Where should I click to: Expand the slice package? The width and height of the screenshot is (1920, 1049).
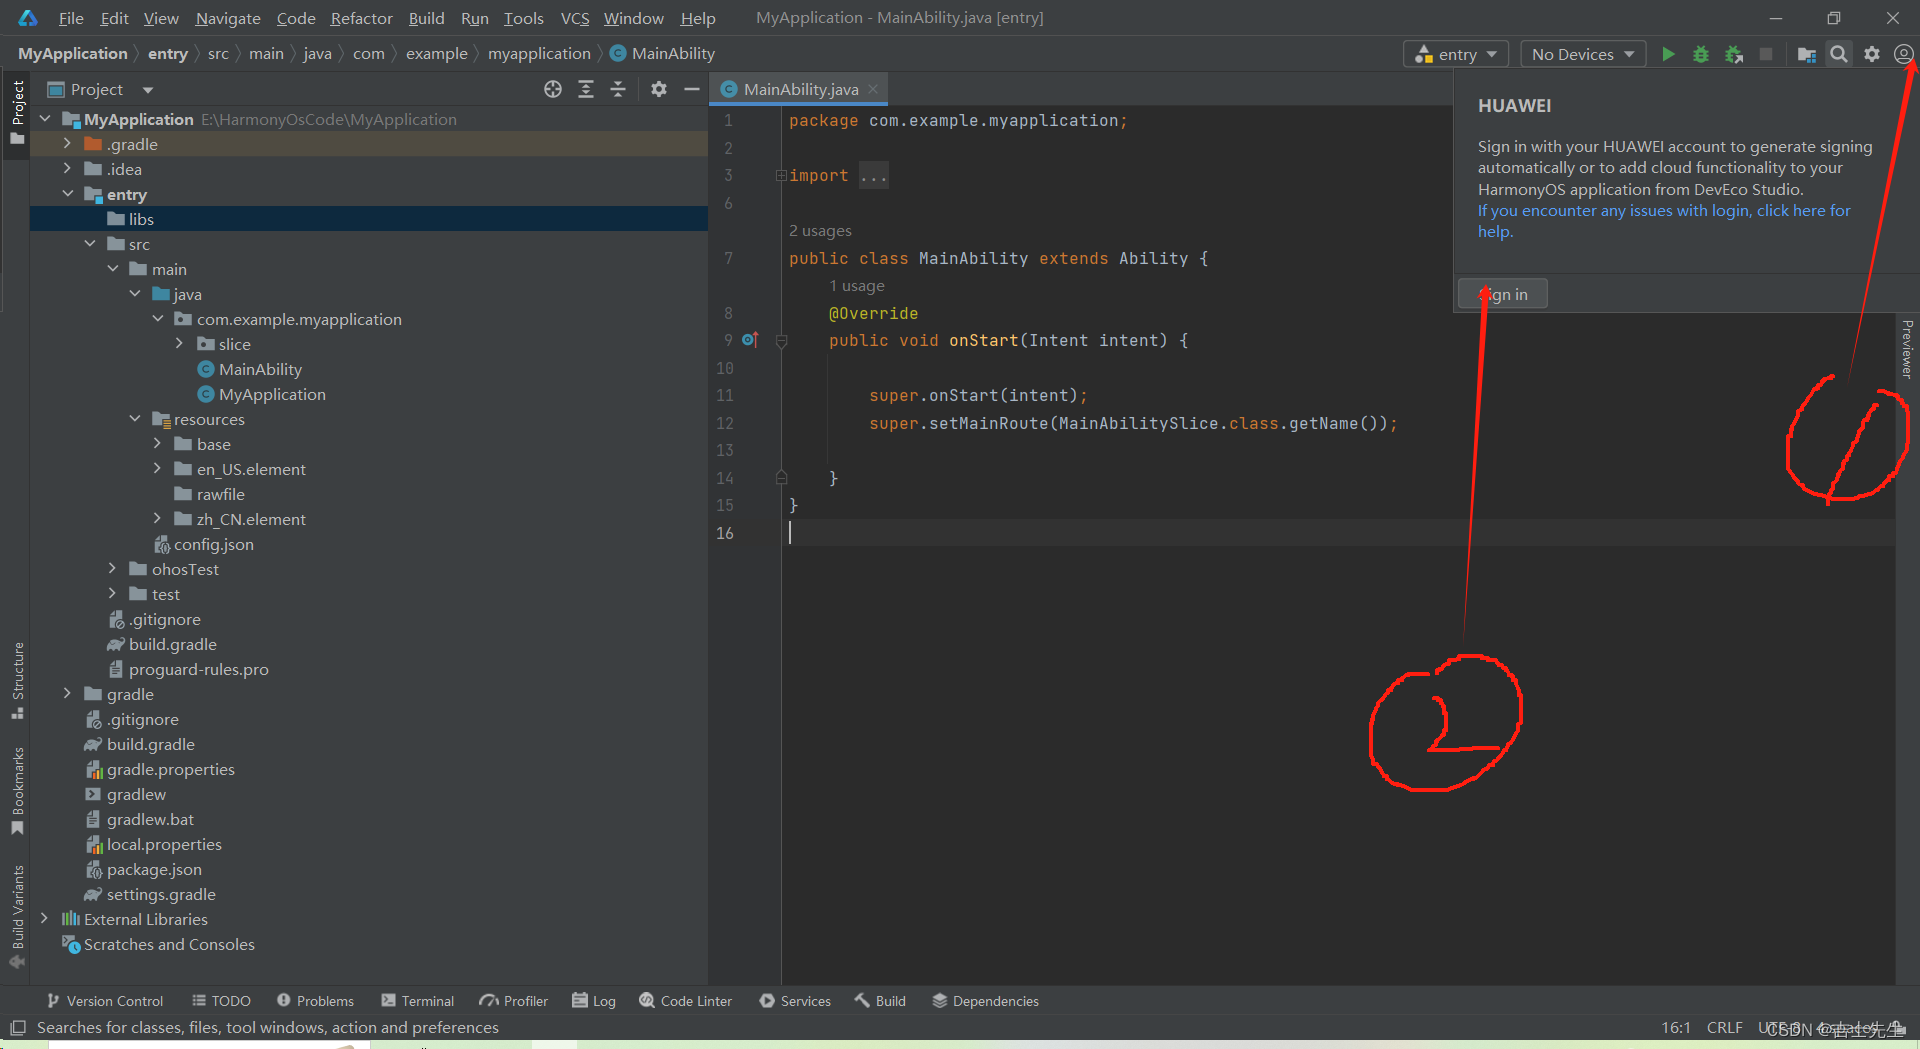179,344
